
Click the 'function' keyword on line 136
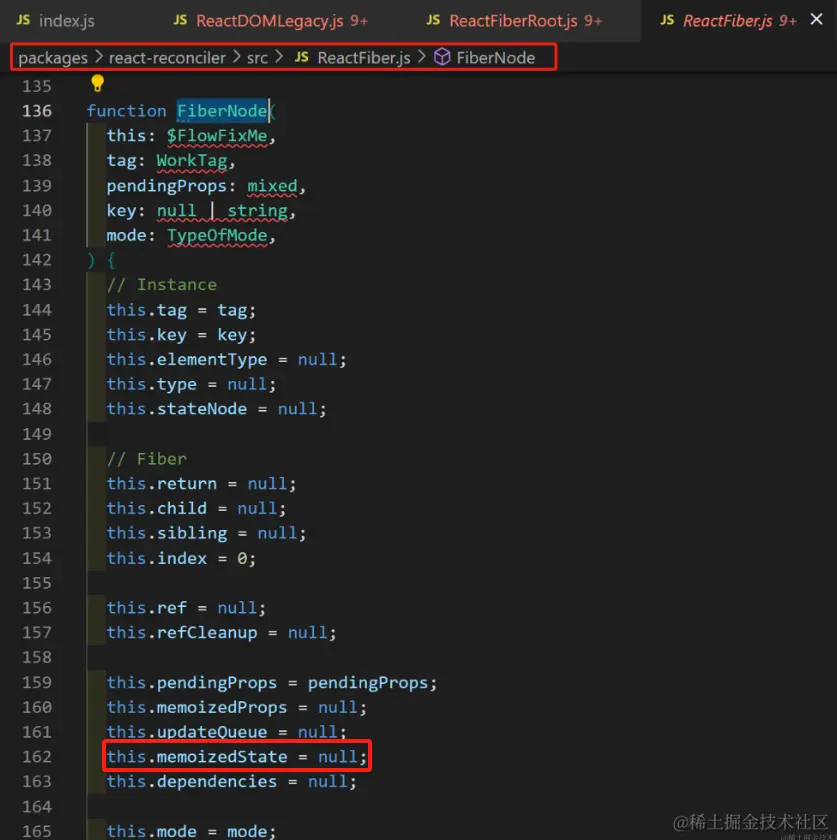(126, 111)
